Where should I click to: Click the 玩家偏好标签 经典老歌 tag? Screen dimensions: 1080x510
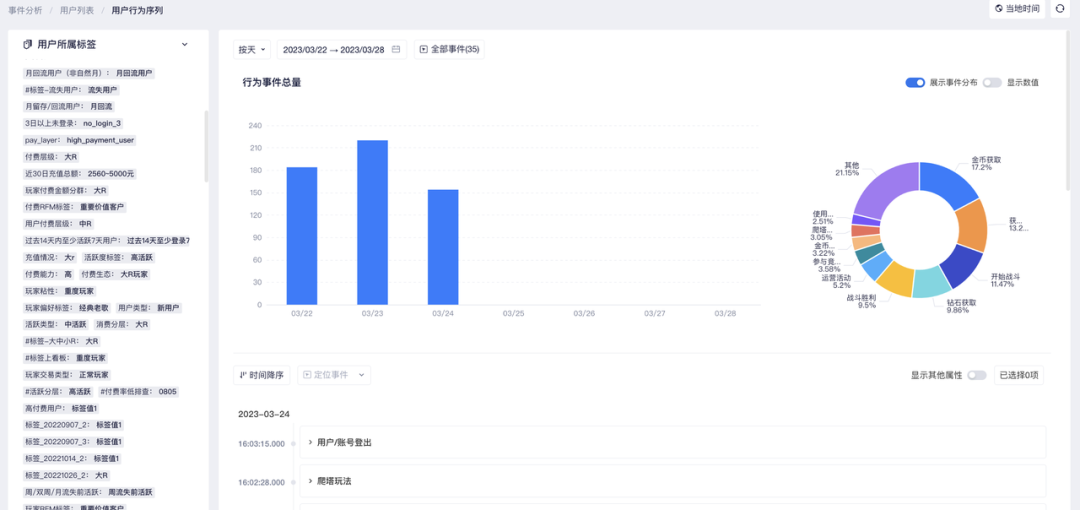tap(66, 307)
